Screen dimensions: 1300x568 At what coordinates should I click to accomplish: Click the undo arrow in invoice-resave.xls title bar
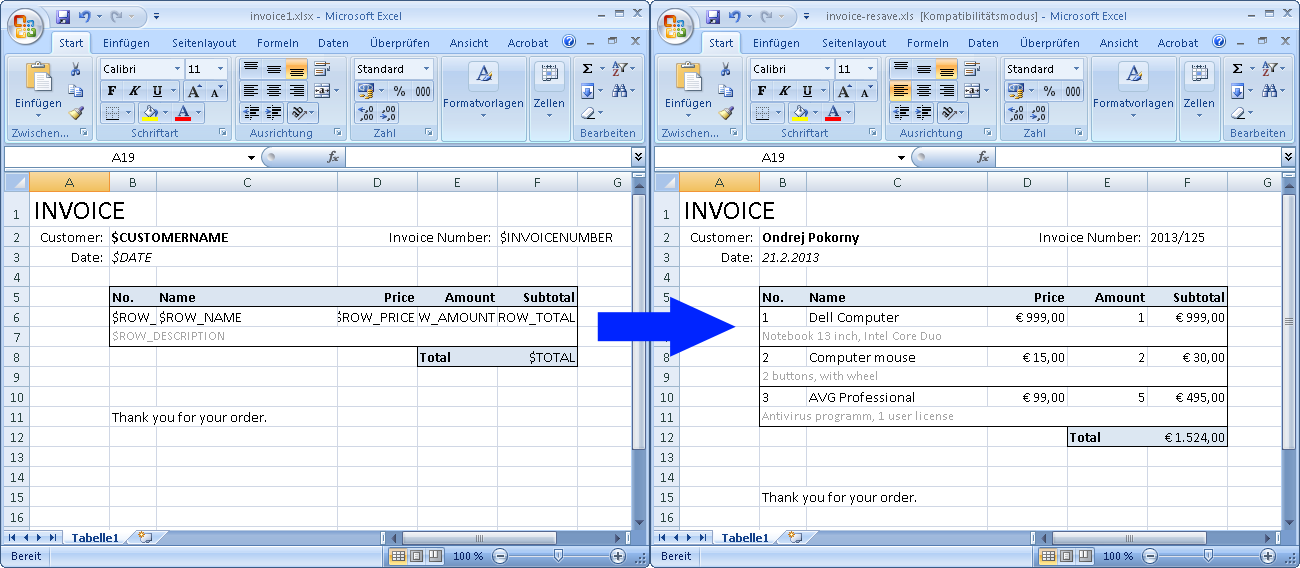point(735,17)
